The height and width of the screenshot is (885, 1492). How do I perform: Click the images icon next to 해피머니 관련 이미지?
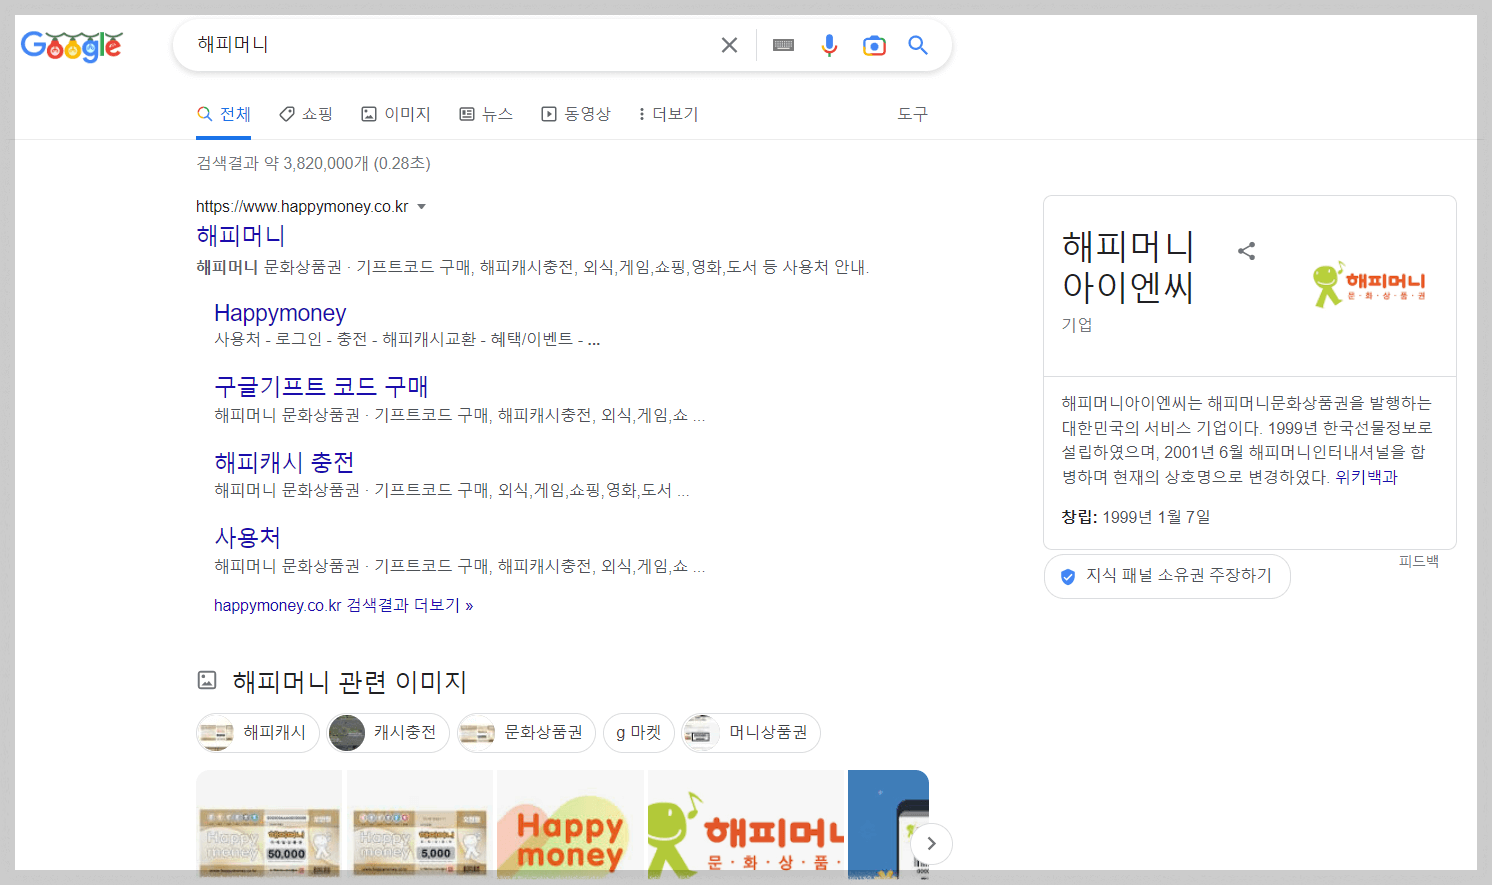tap(206, 680)
